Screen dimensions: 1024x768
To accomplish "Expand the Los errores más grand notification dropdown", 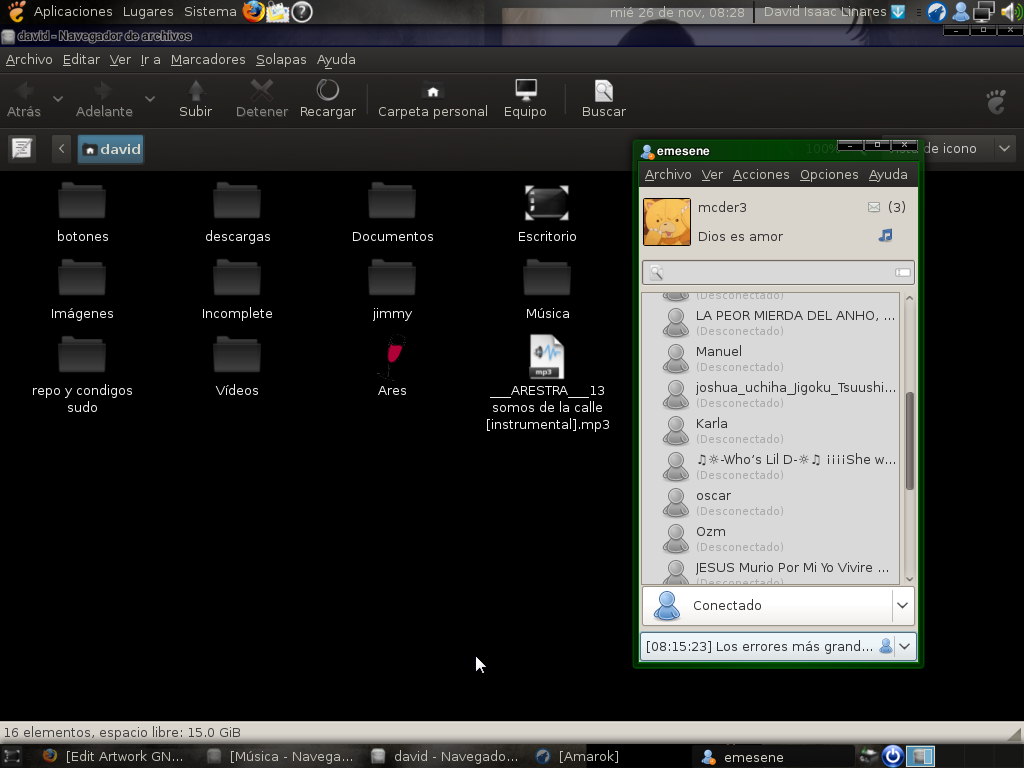I will pyautogui.click(x=904, y=647).
